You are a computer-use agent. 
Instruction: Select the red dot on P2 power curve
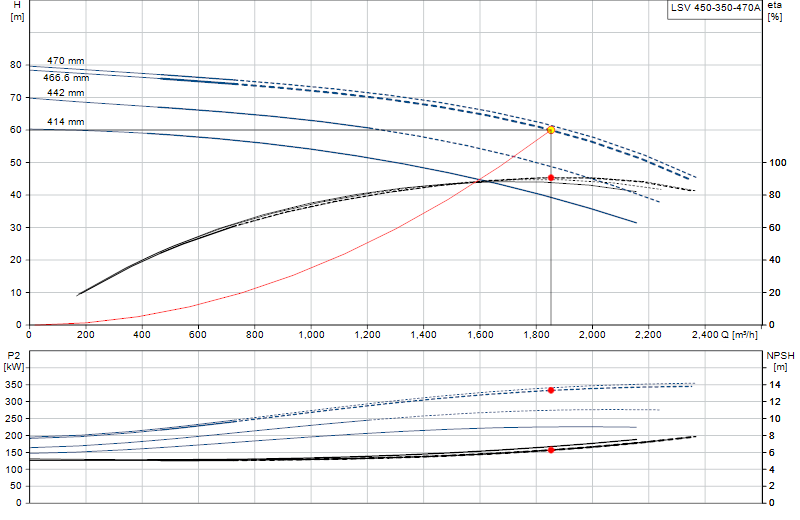tap(551, 390)
